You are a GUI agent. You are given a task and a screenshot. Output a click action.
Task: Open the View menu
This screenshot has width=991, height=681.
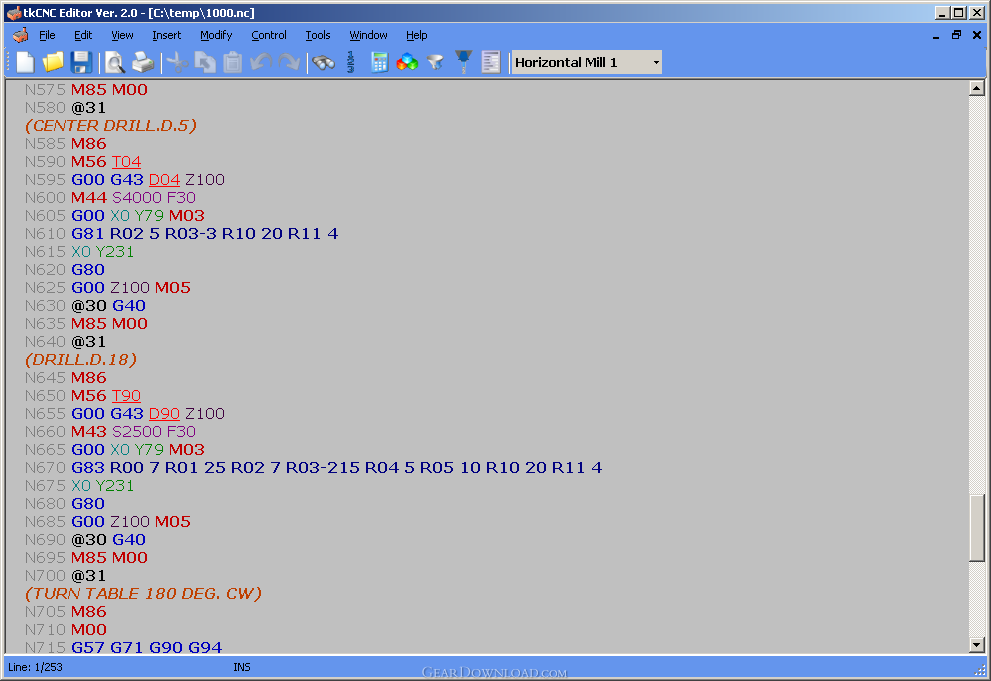click(x=122, y=35)
